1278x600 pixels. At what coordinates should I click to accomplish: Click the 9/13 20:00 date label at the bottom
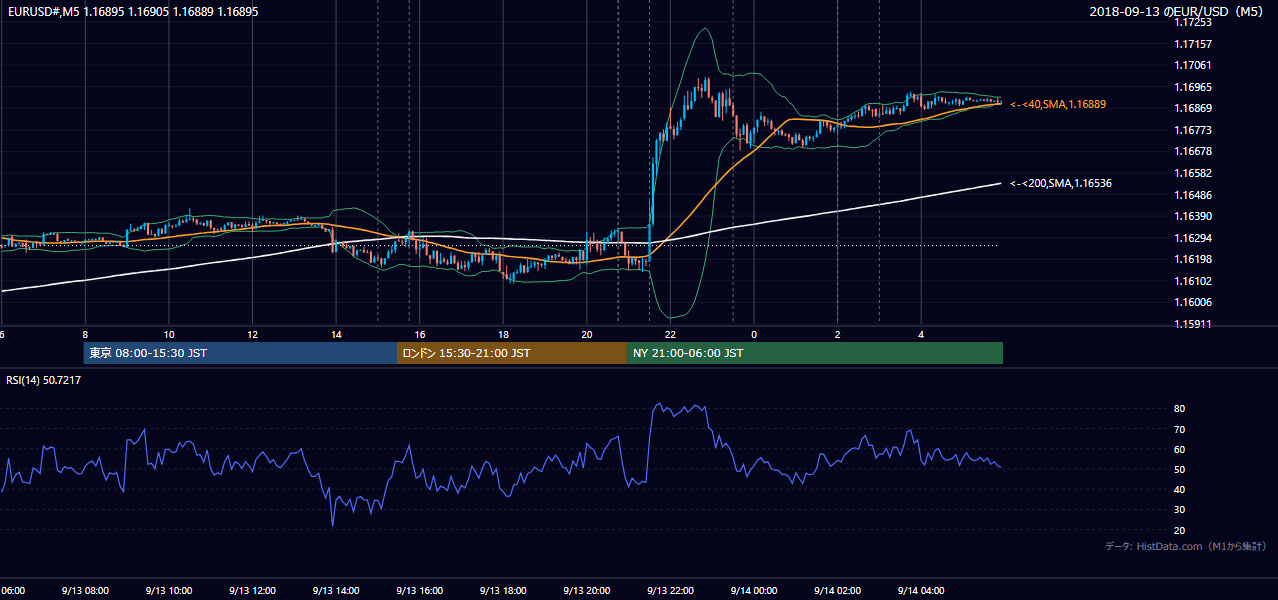[x=587, y=590]
